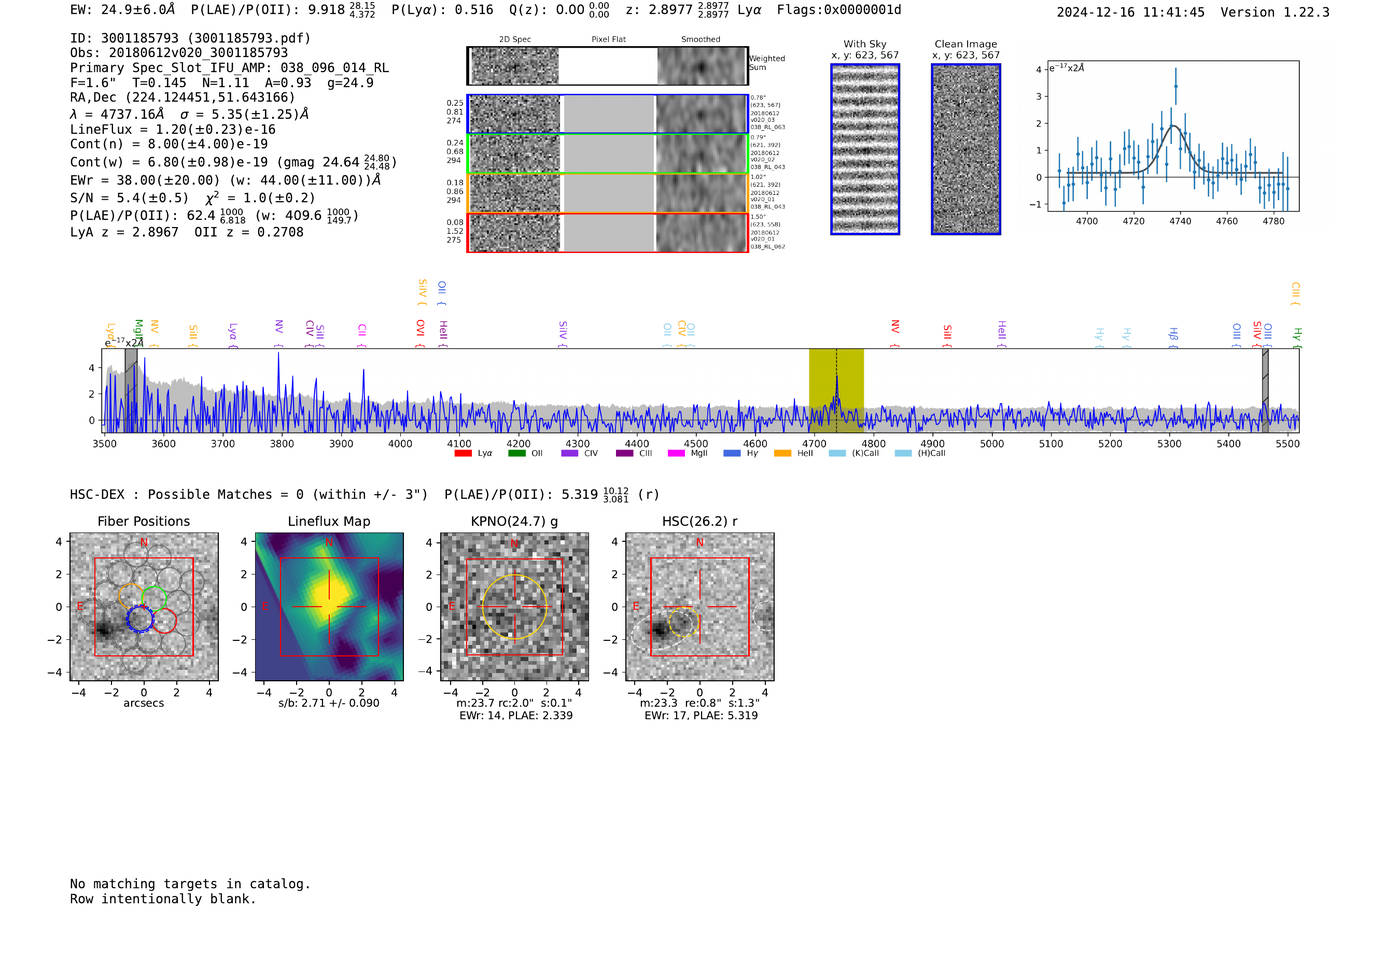Click the S/N = 5.4(±0.5) text

point(129,198)
